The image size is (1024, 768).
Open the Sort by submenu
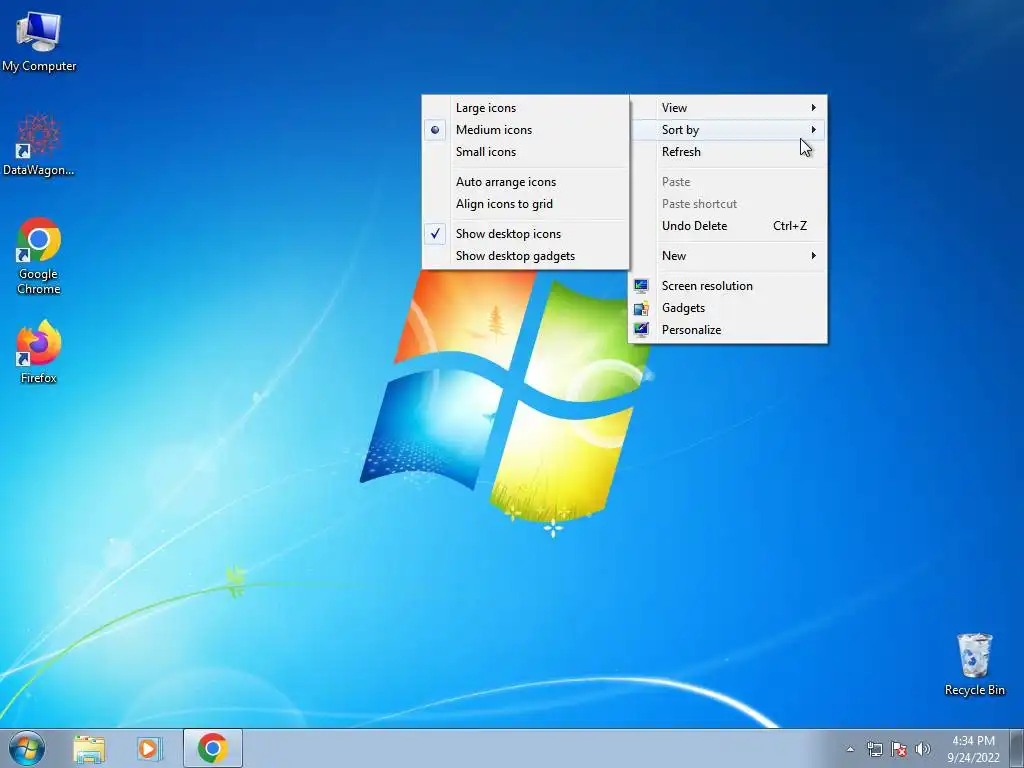[x=728, y=129]
